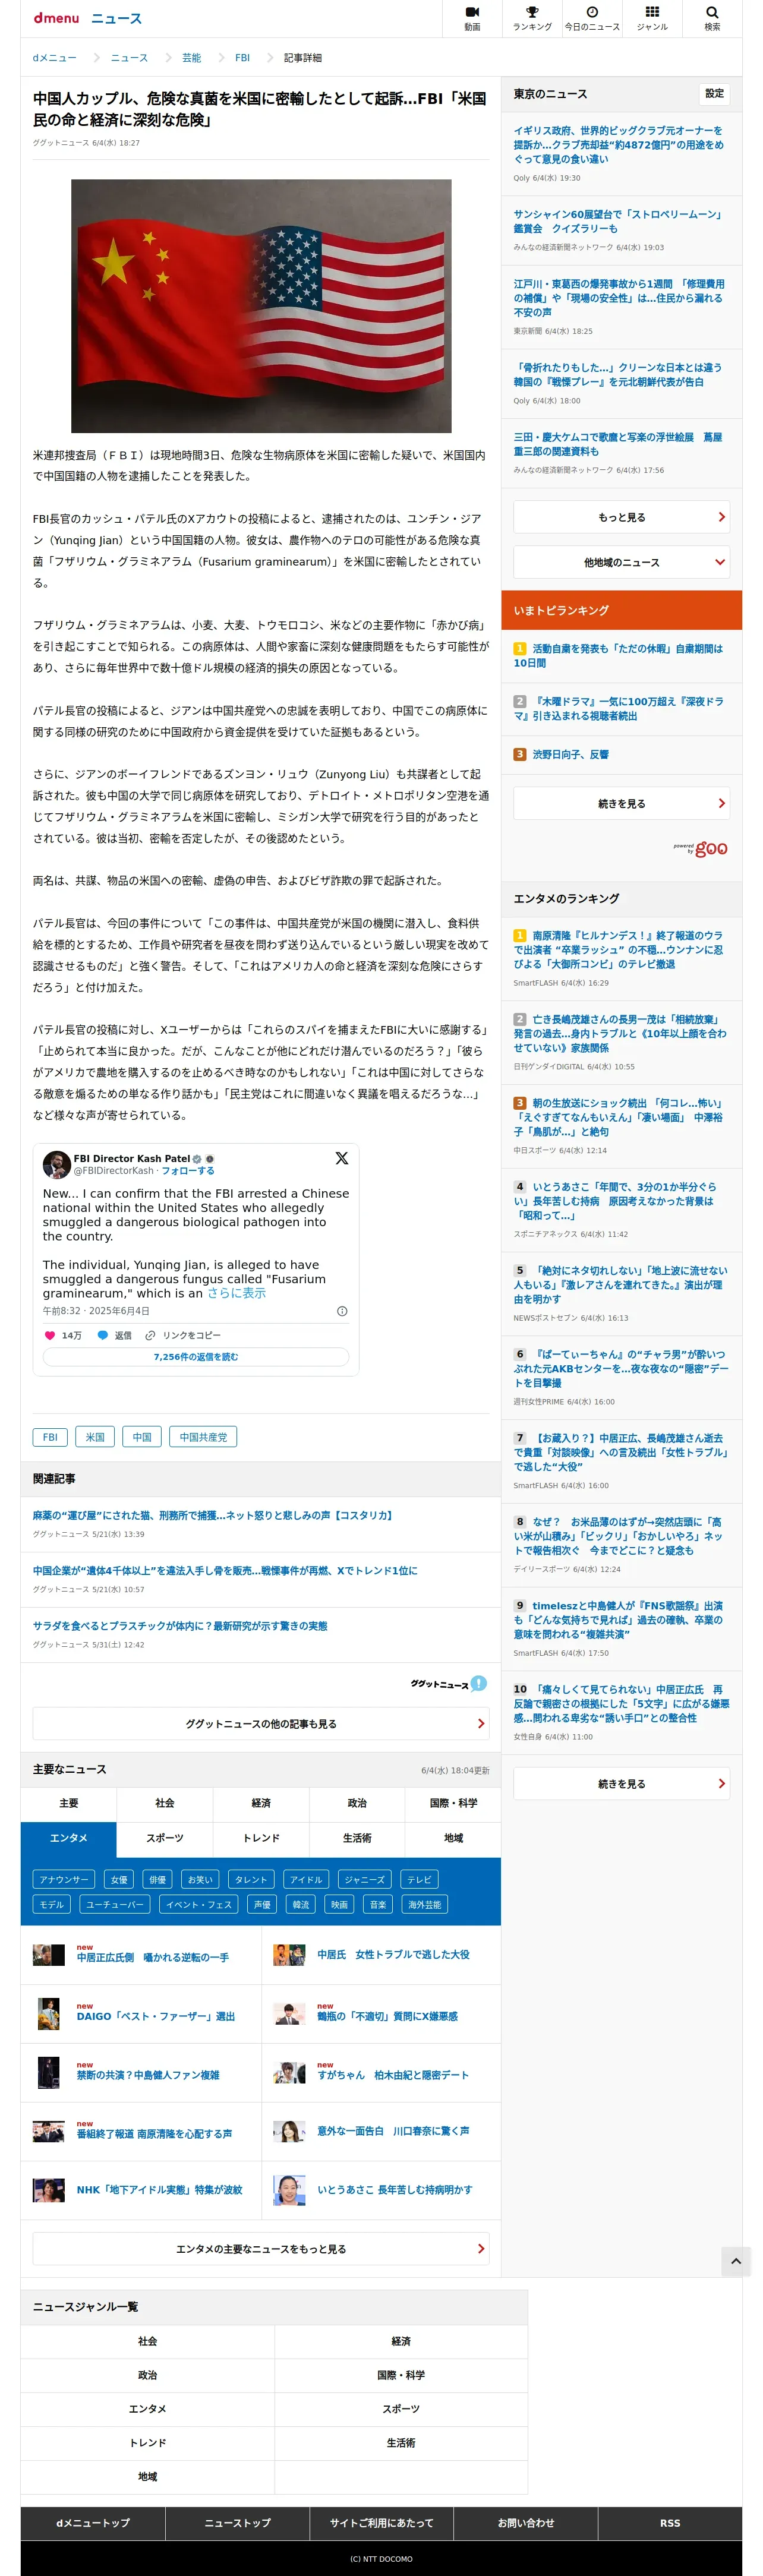Click the X logo in embedded tweet

point(341,1158)
